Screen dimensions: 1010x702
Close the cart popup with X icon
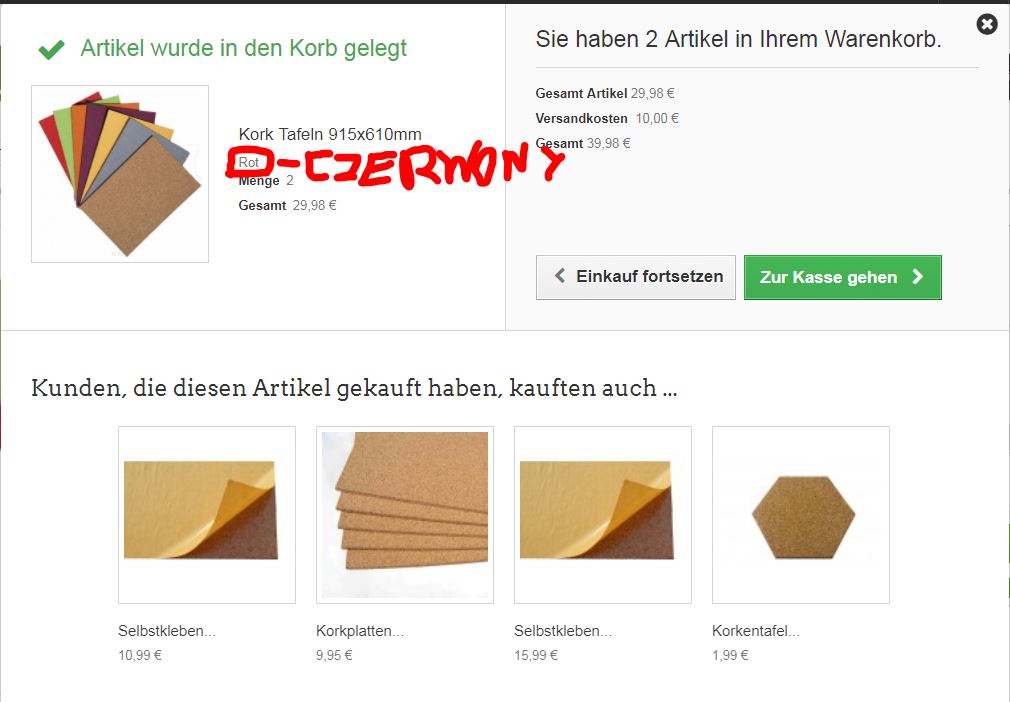click(986, 24)
